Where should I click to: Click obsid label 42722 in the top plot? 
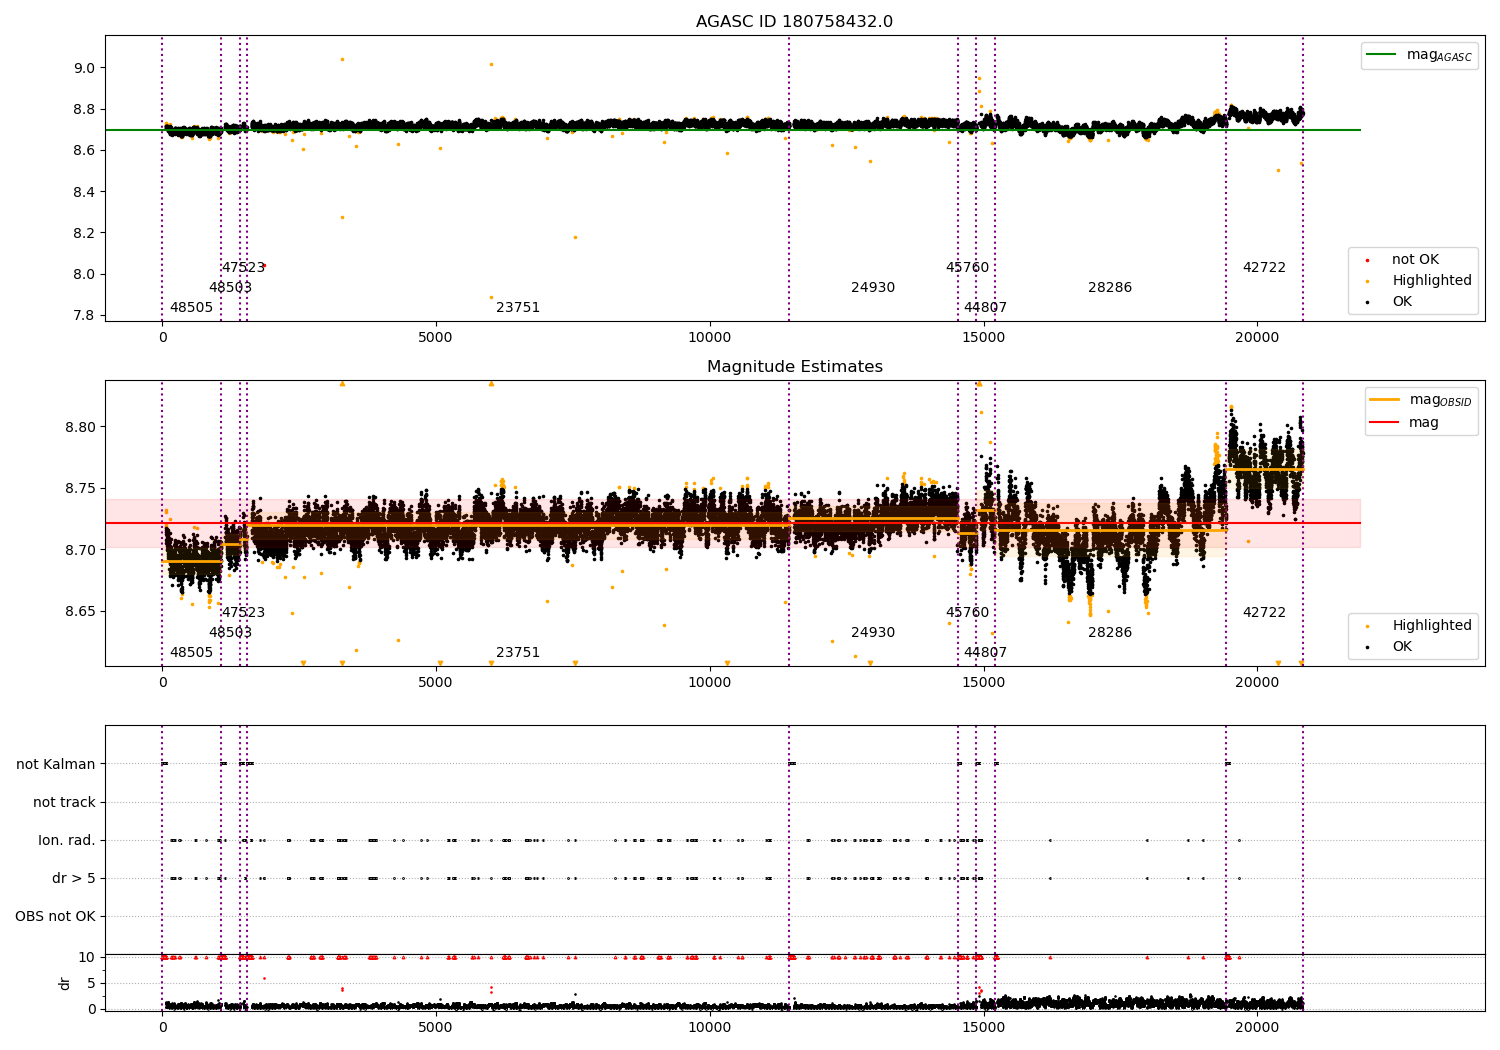click(1264, 268)
